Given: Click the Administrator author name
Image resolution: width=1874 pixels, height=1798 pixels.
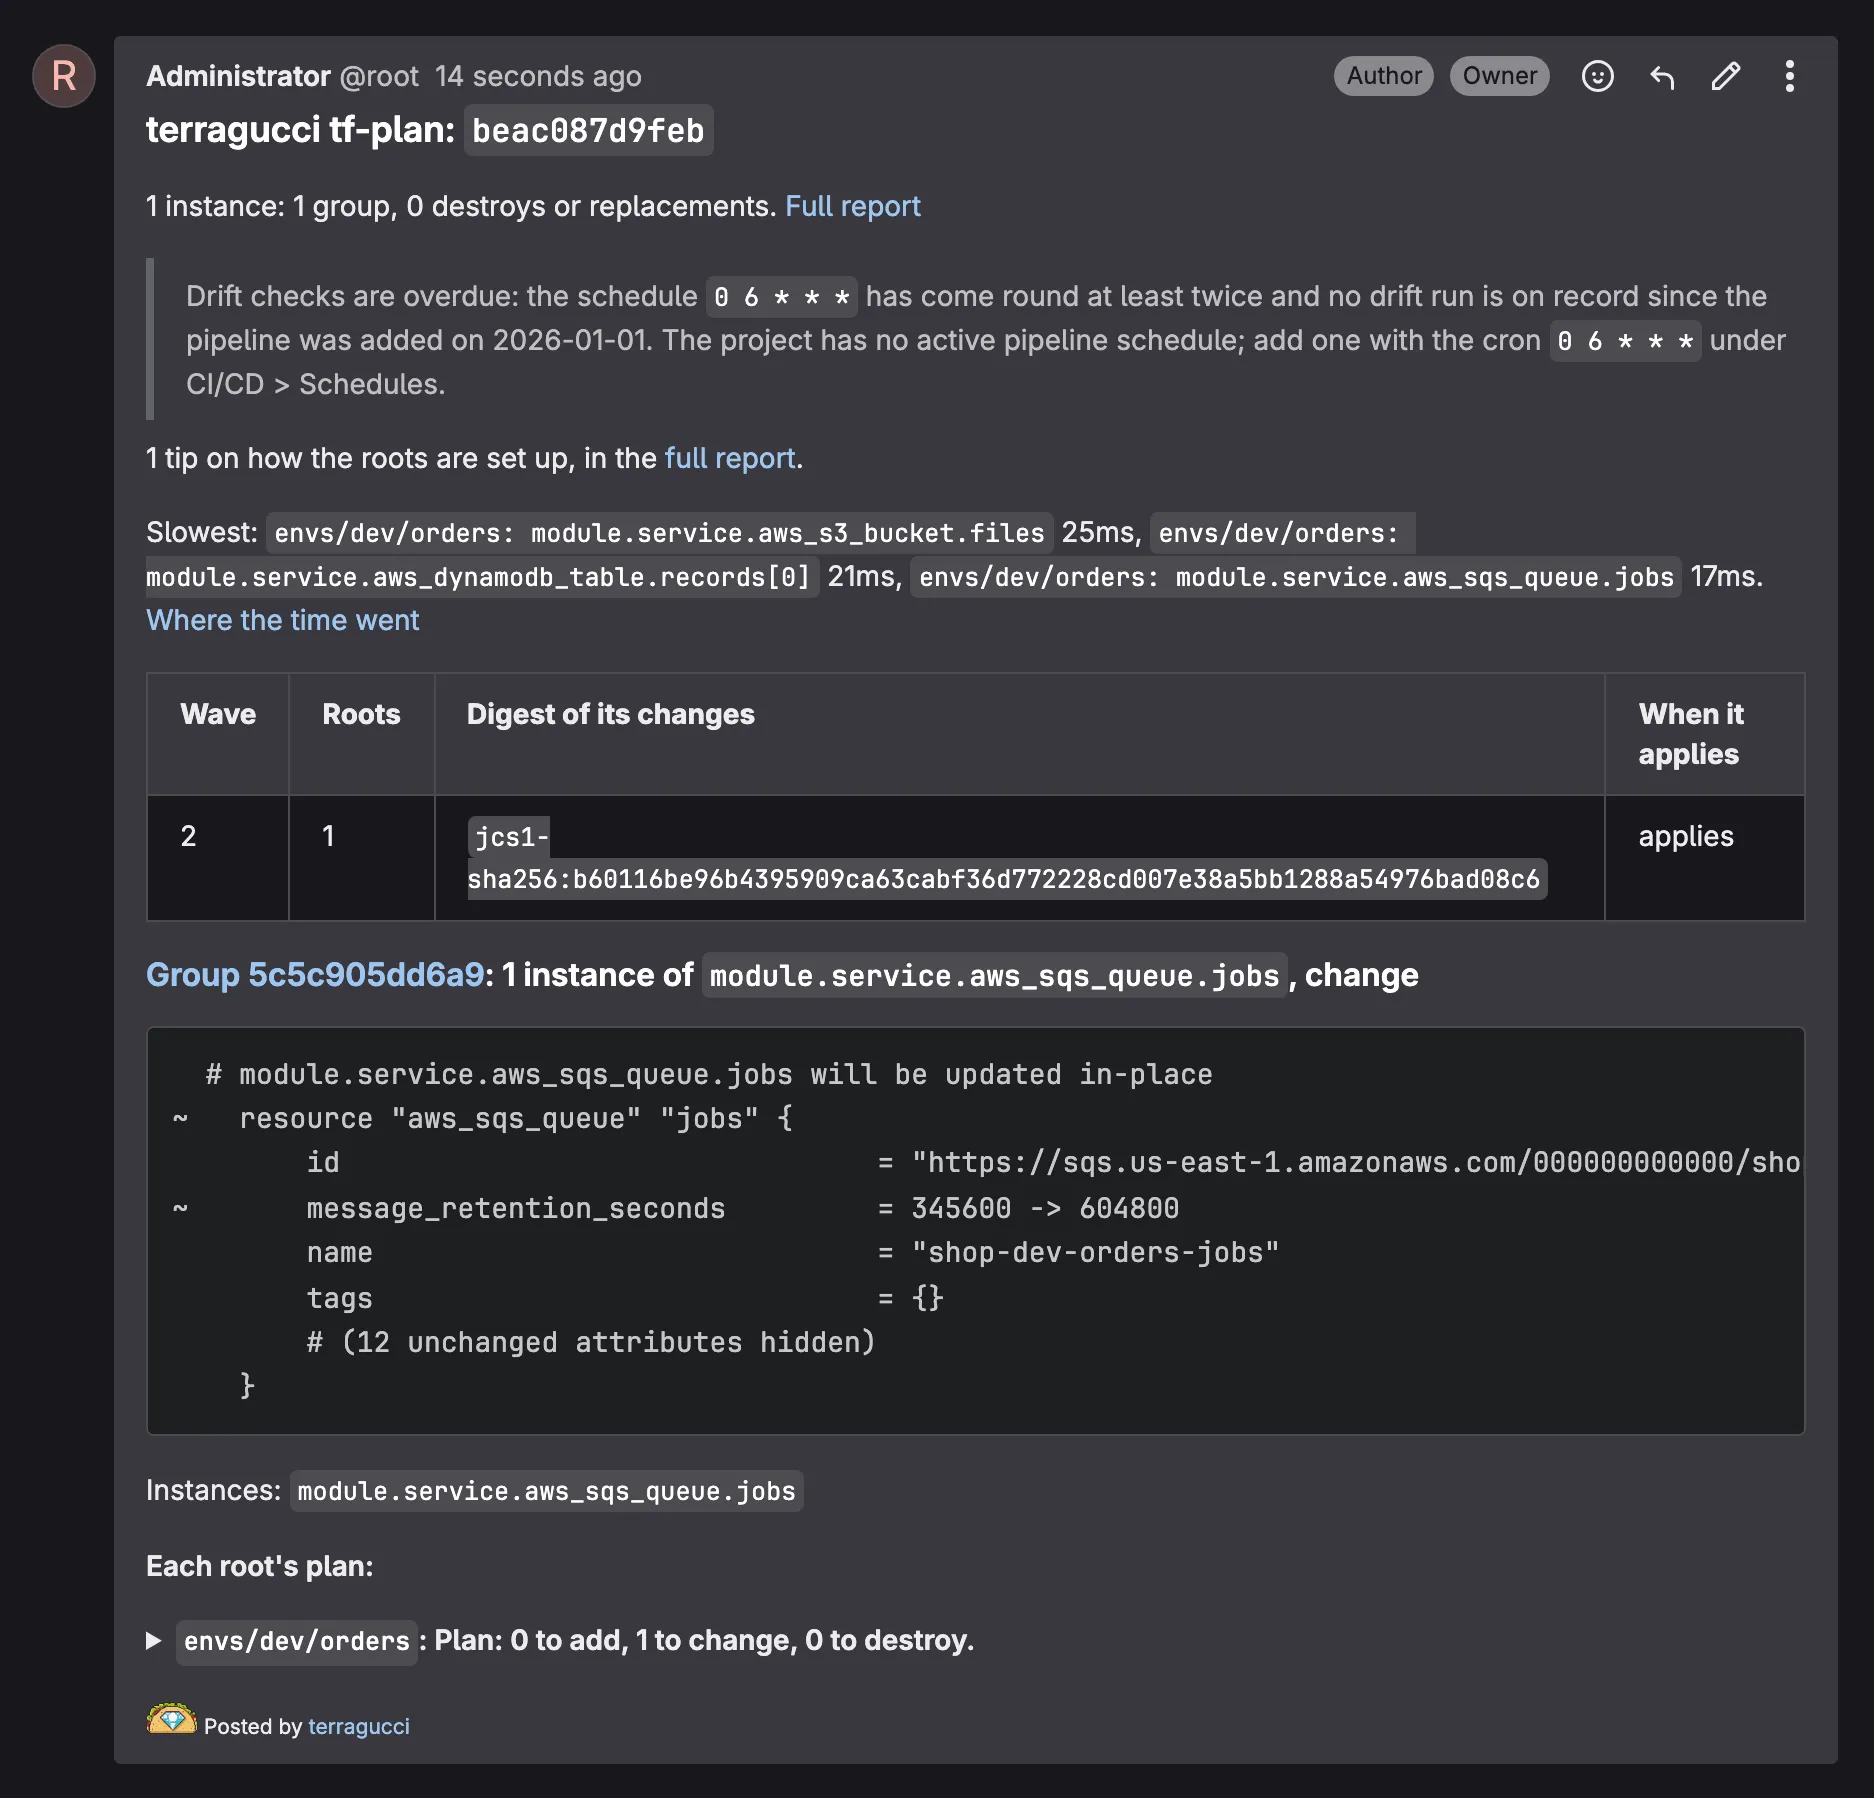Looking at the screenshot, I should 238,76.
